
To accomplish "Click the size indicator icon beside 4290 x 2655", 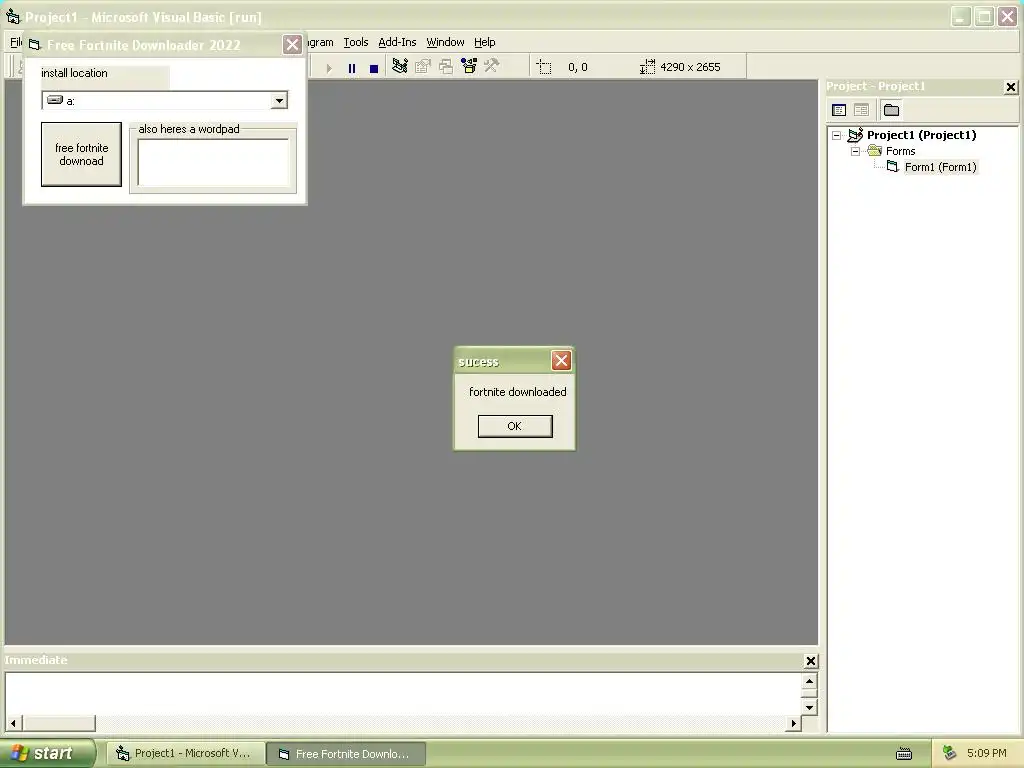I will (647, 67).
